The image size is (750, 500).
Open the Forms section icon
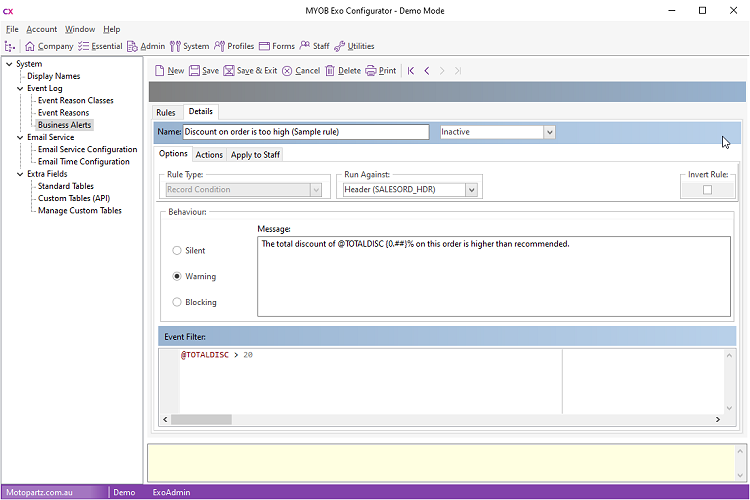264,46
